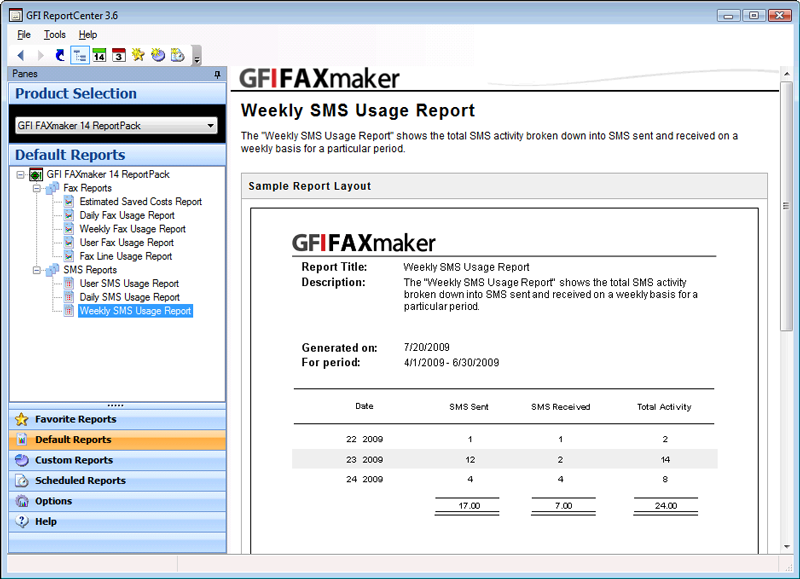
Task: Click the Daily Fax Usage Report icon
Action: click(69, 215)
